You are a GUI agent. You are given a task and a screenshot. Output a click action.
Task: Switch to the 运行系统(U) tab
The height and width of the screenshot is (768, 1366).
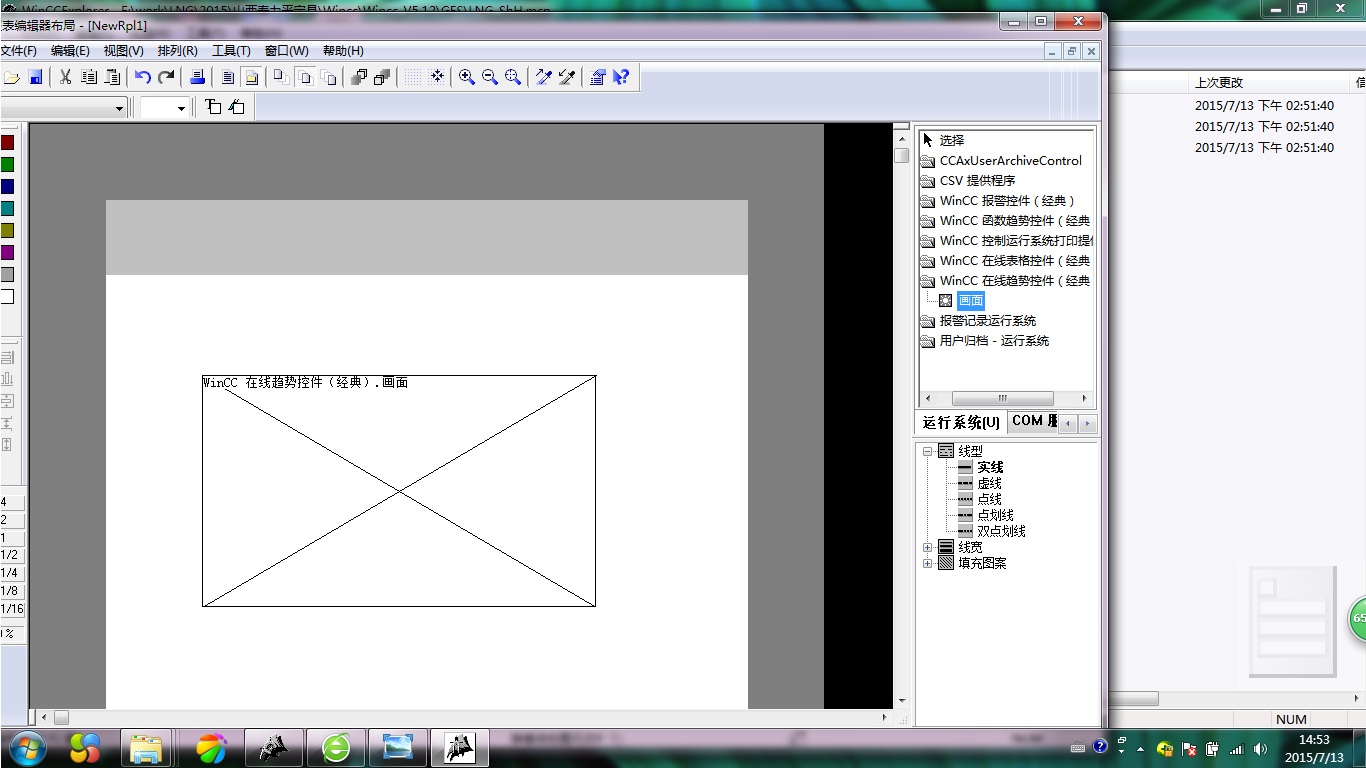960,422
